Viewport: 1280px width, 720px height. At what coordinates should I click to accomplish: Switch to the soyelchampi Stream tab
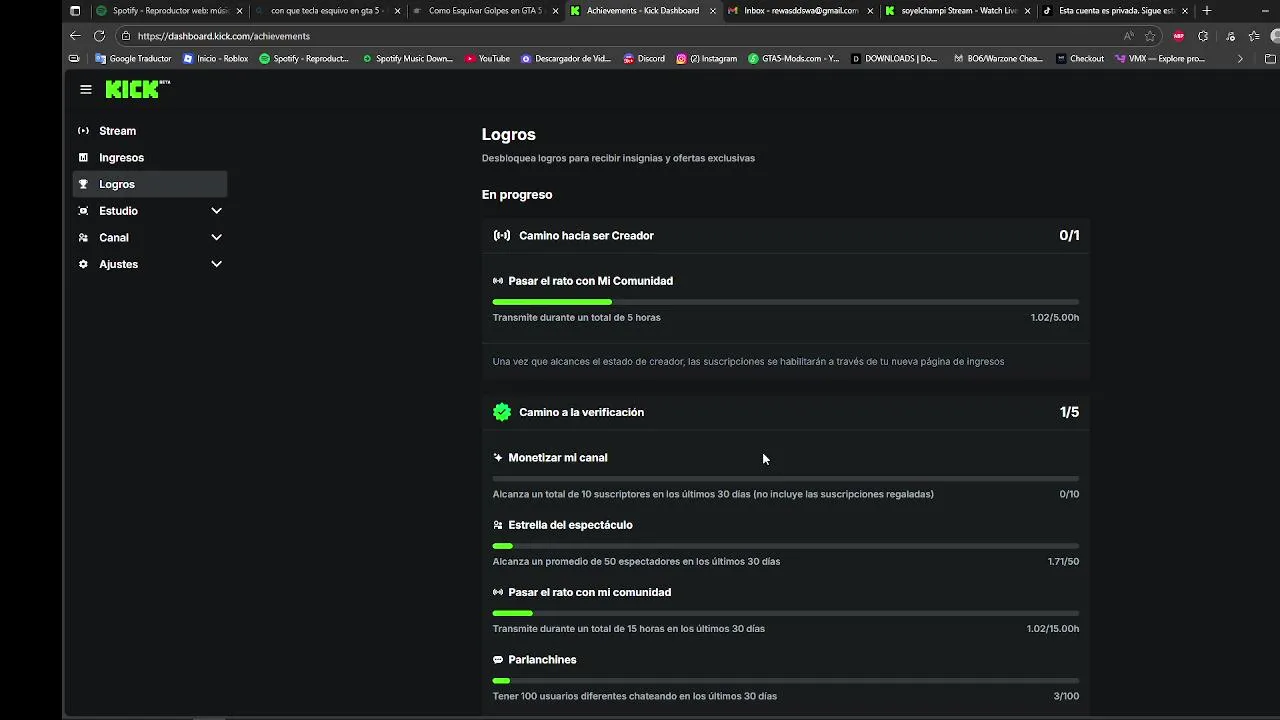[x=959, y=11]
